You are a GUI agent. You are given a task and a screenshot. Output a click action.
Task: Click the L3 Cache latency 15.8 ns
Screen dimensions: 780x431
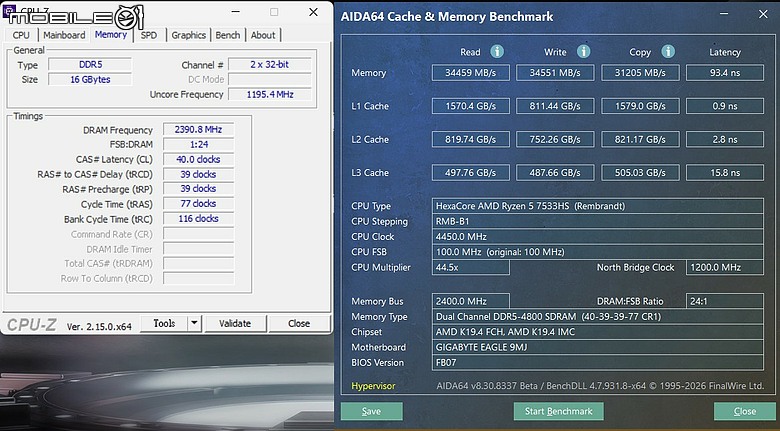pos(725,173)
